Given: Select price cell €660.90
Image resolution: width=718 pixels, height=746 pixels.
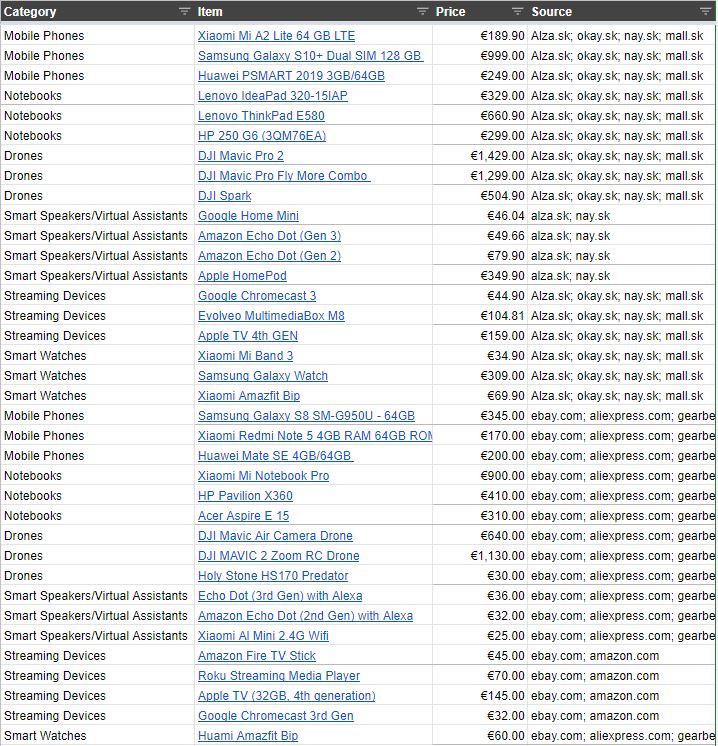Looking at the screenshot, I should point(480,116).
